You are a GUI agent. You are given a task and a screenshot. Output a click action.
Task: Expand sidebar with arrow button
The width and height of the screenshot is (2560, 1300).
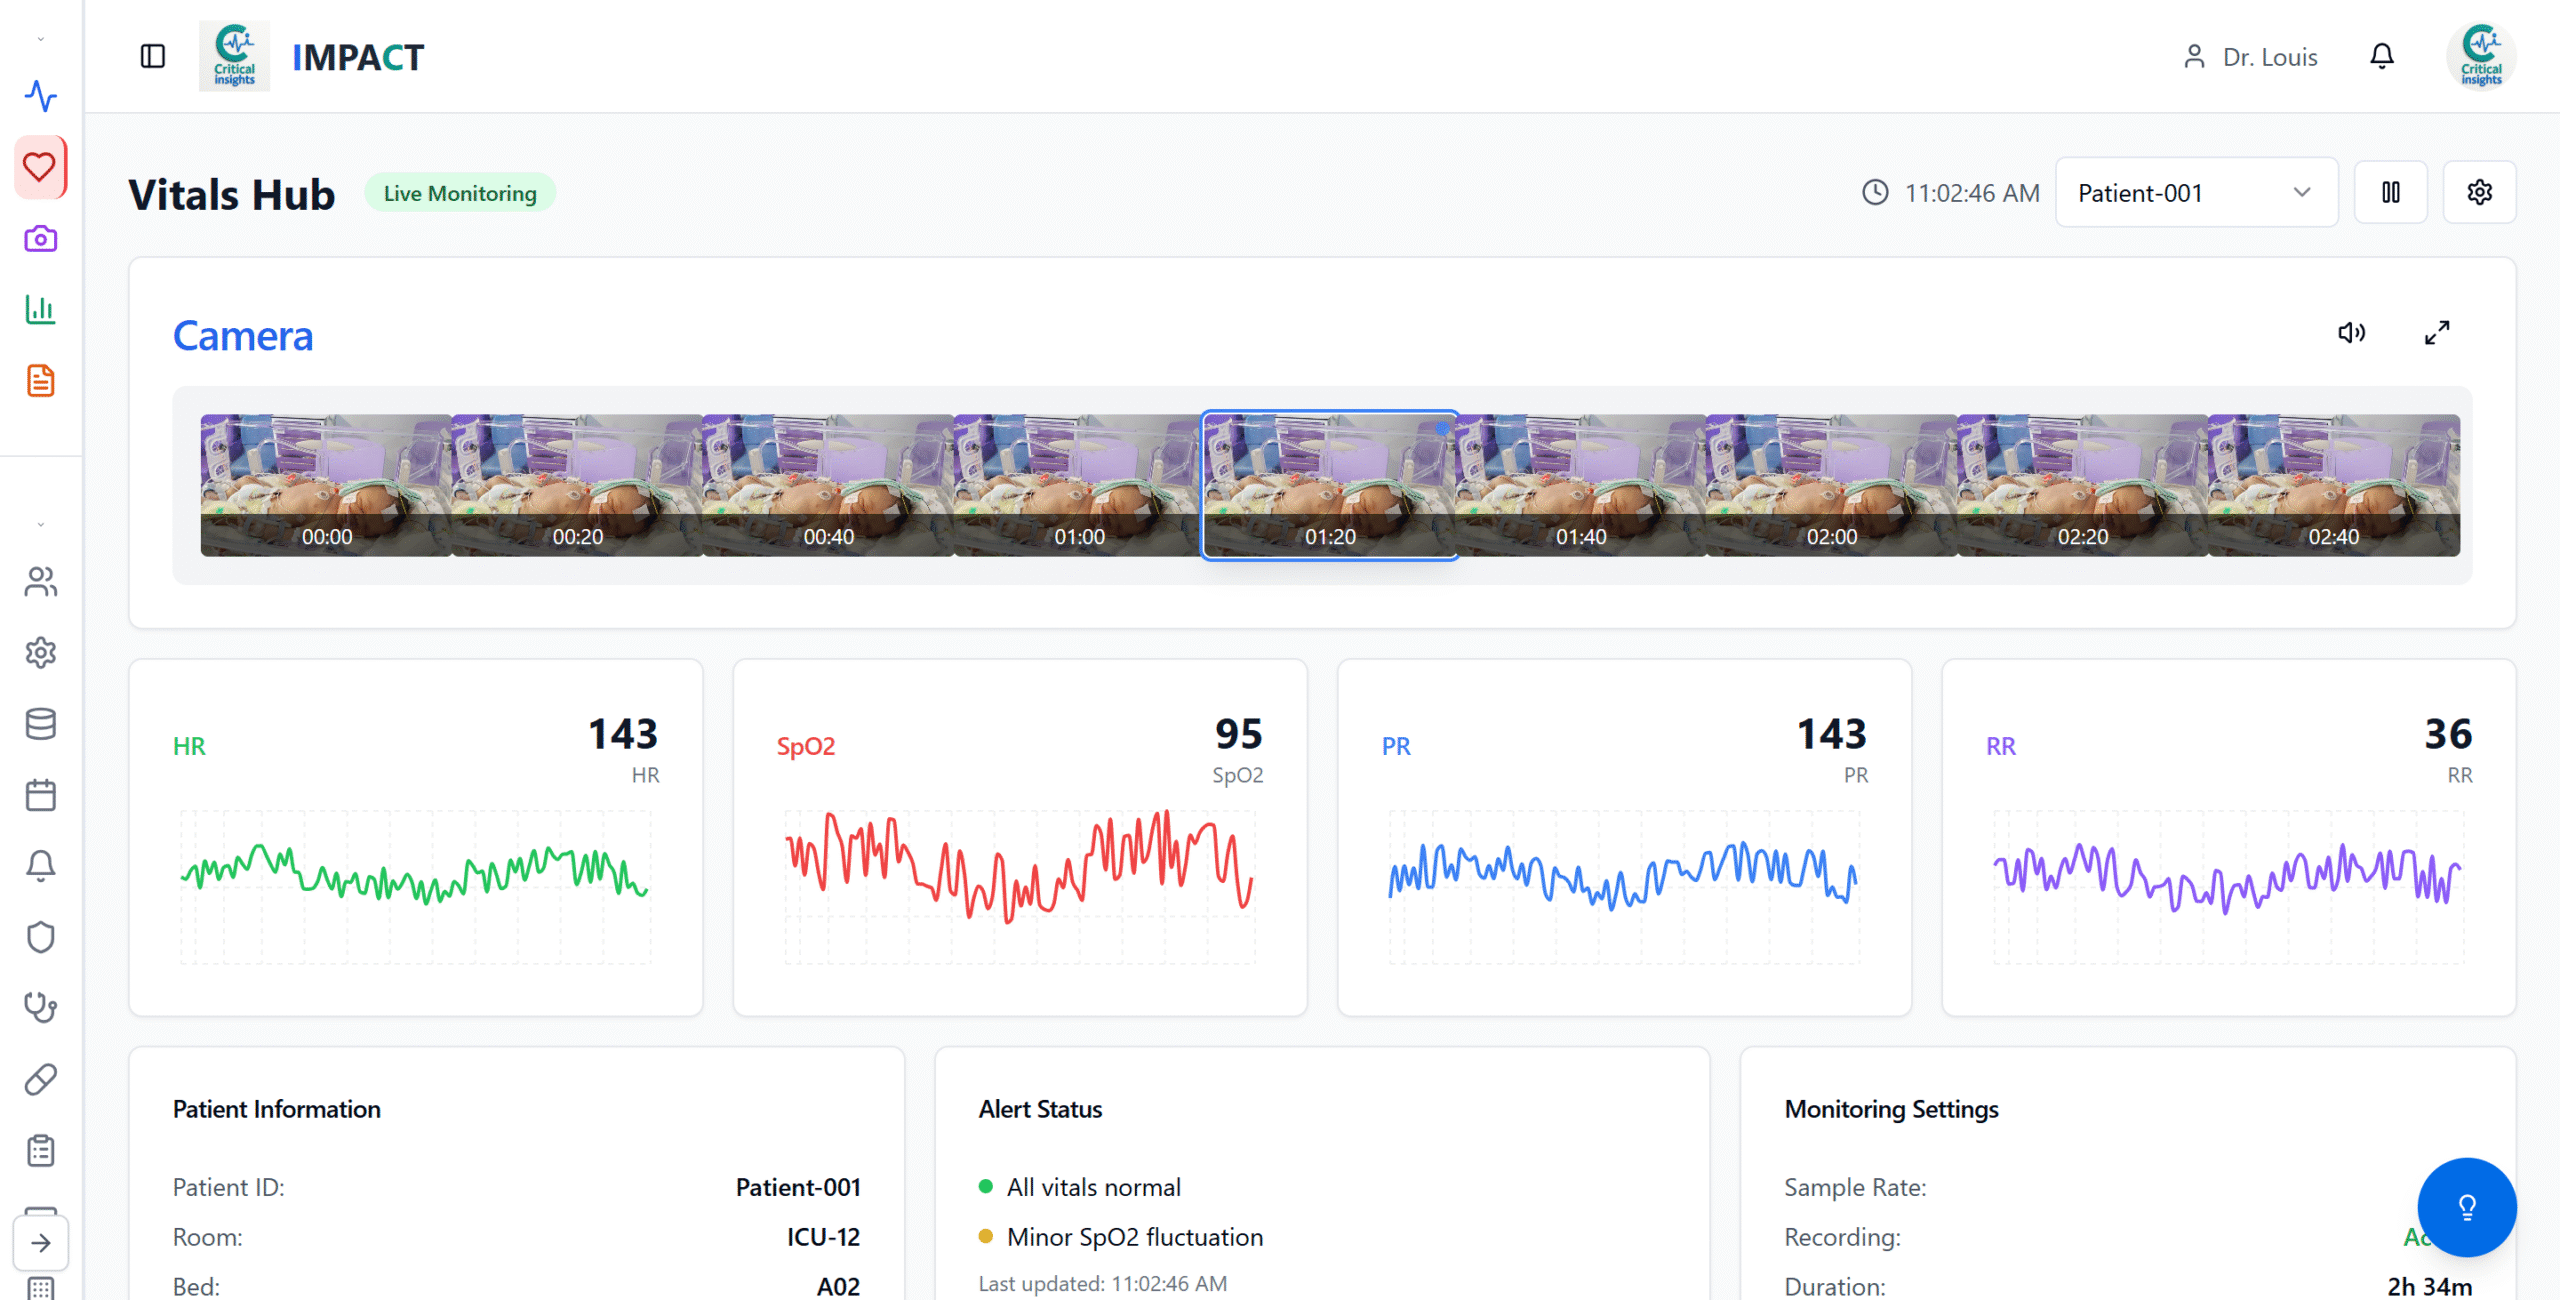[x=41, y=1243]
